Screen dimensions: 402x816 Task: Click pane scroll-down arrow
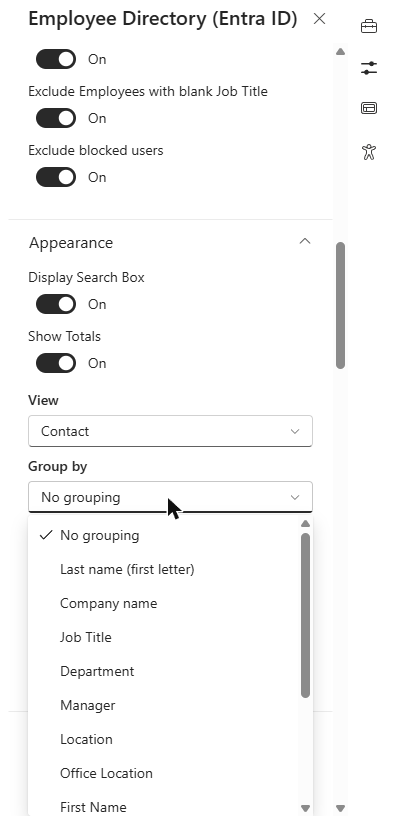click(x=341, y=808)
